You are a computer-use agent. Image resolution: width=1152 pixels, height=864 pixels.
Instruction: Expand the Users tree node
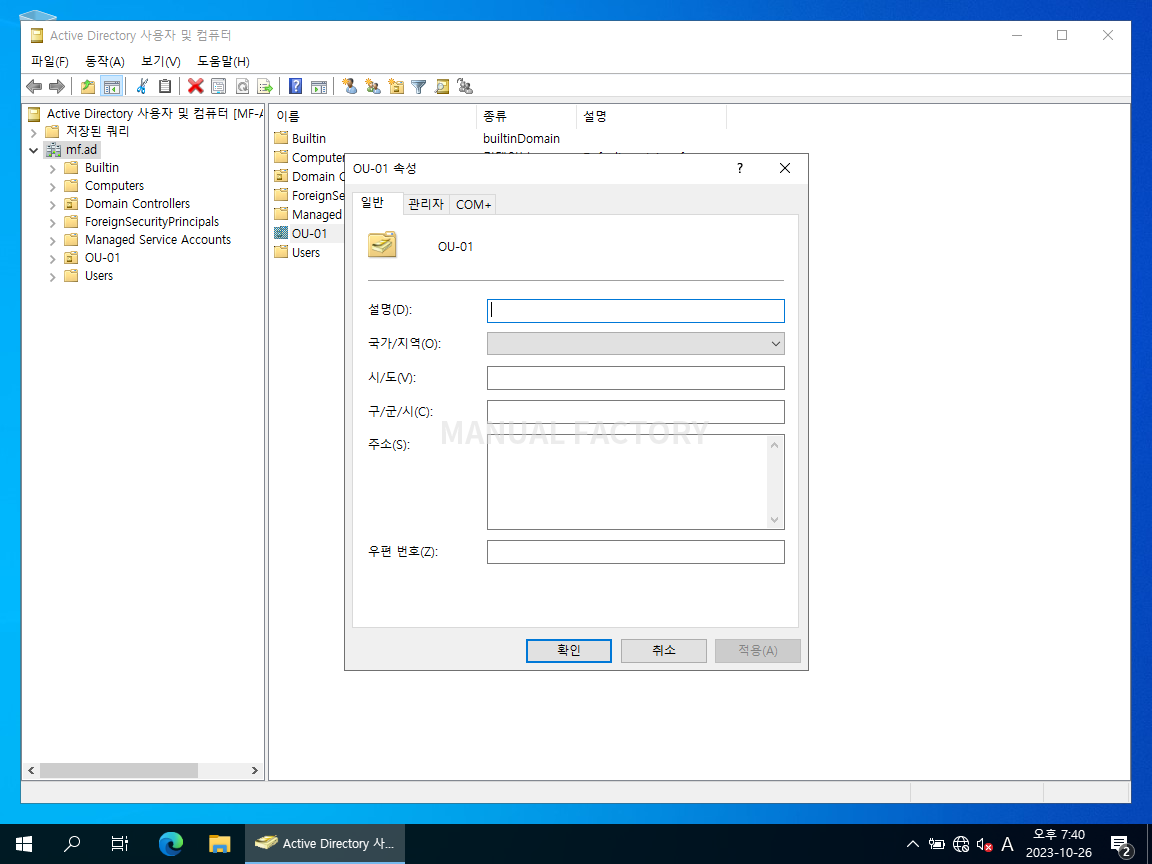(52, 277)
